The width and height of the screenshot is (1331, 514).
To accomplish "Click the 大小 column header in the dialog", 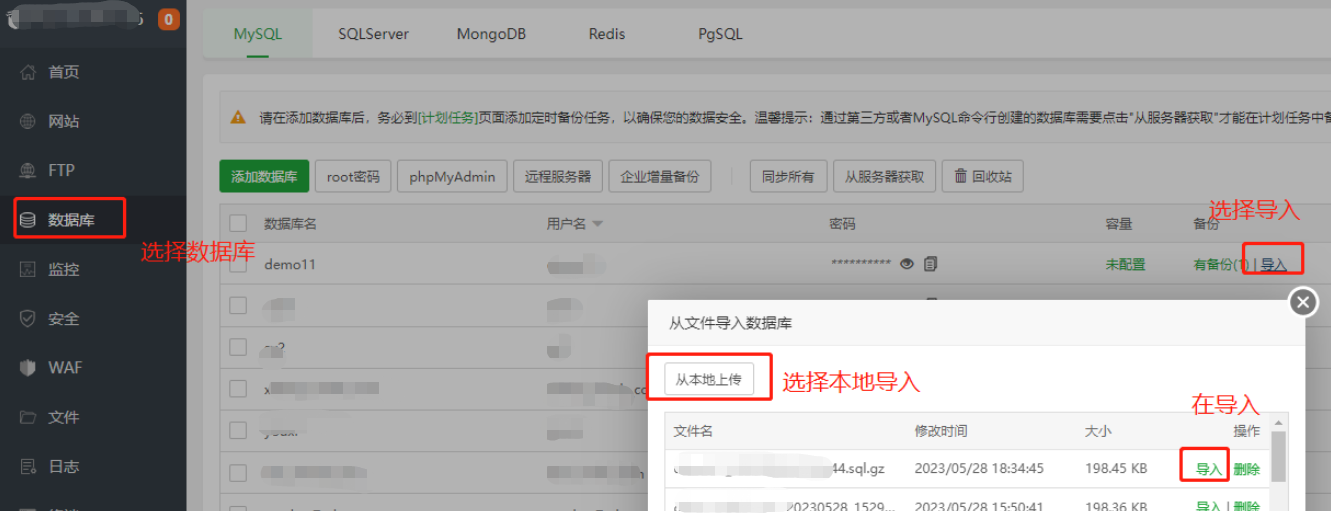I will coord(1098,431).
